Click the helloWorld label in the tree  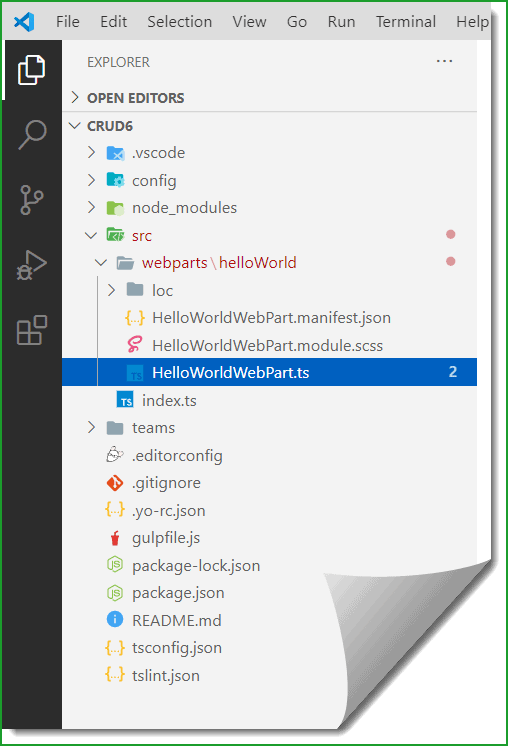257,263
